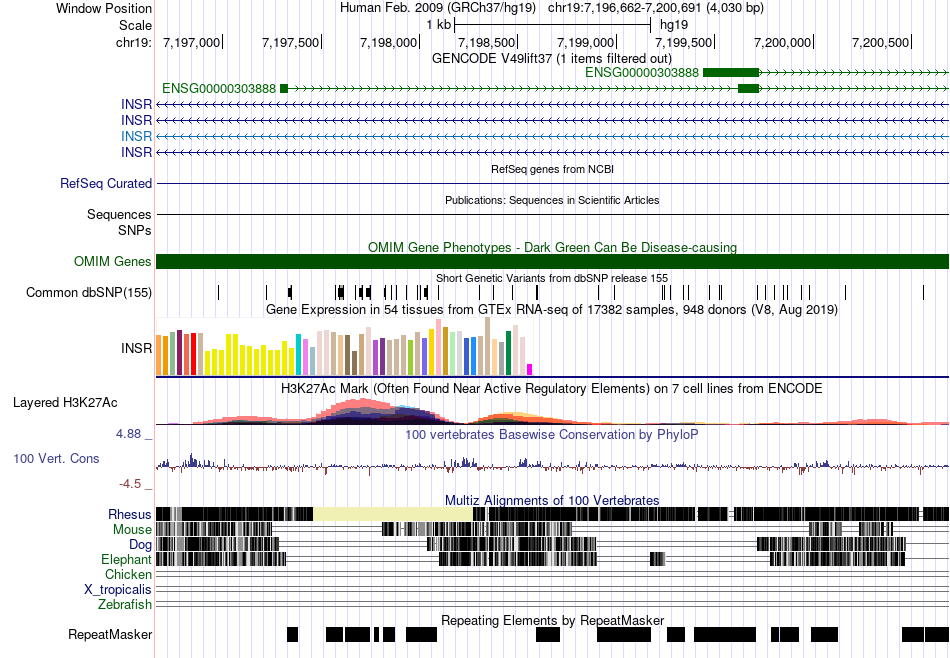Click the small left exon of lower ENSG00000303888
The height and width of the screenshot is (658, 950).
(284, 88)
